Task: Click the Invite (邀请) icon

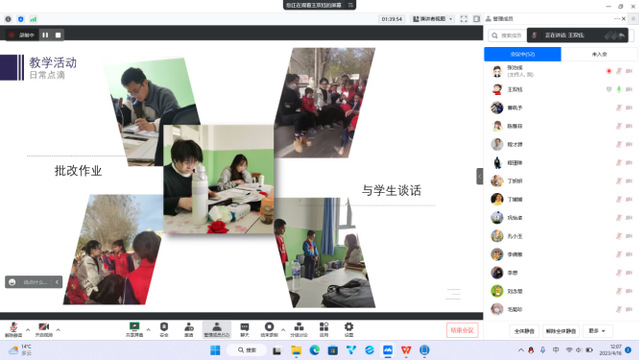Action: pyautogui.click(x=189, y=329)
